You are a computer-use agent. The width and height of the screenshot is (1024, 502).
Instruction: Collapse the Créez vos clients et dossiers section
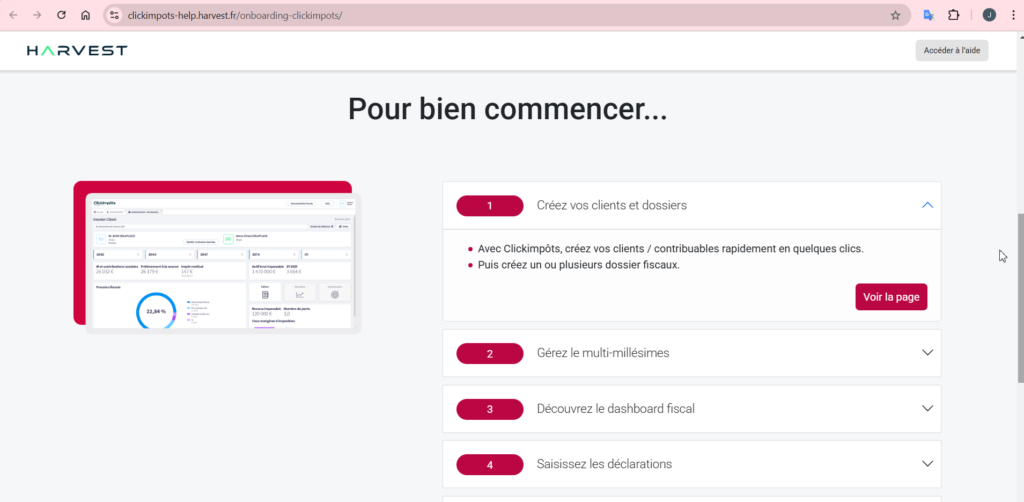(927, 205)
